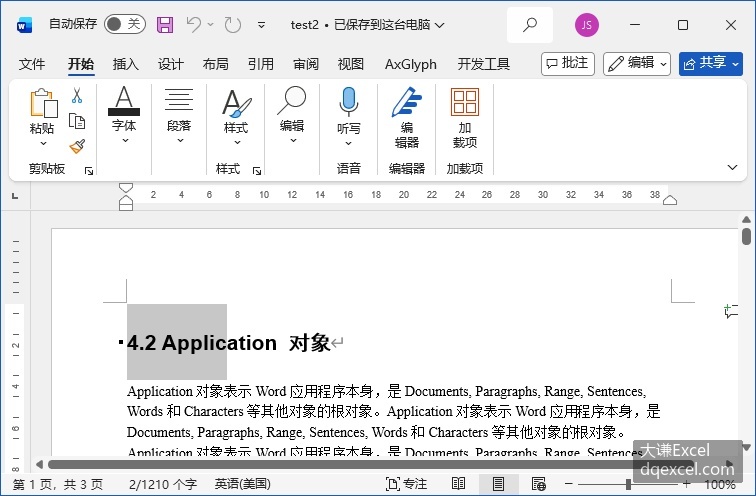
Task: Switch to Web Layout view icon
Action: pos(538,483)
